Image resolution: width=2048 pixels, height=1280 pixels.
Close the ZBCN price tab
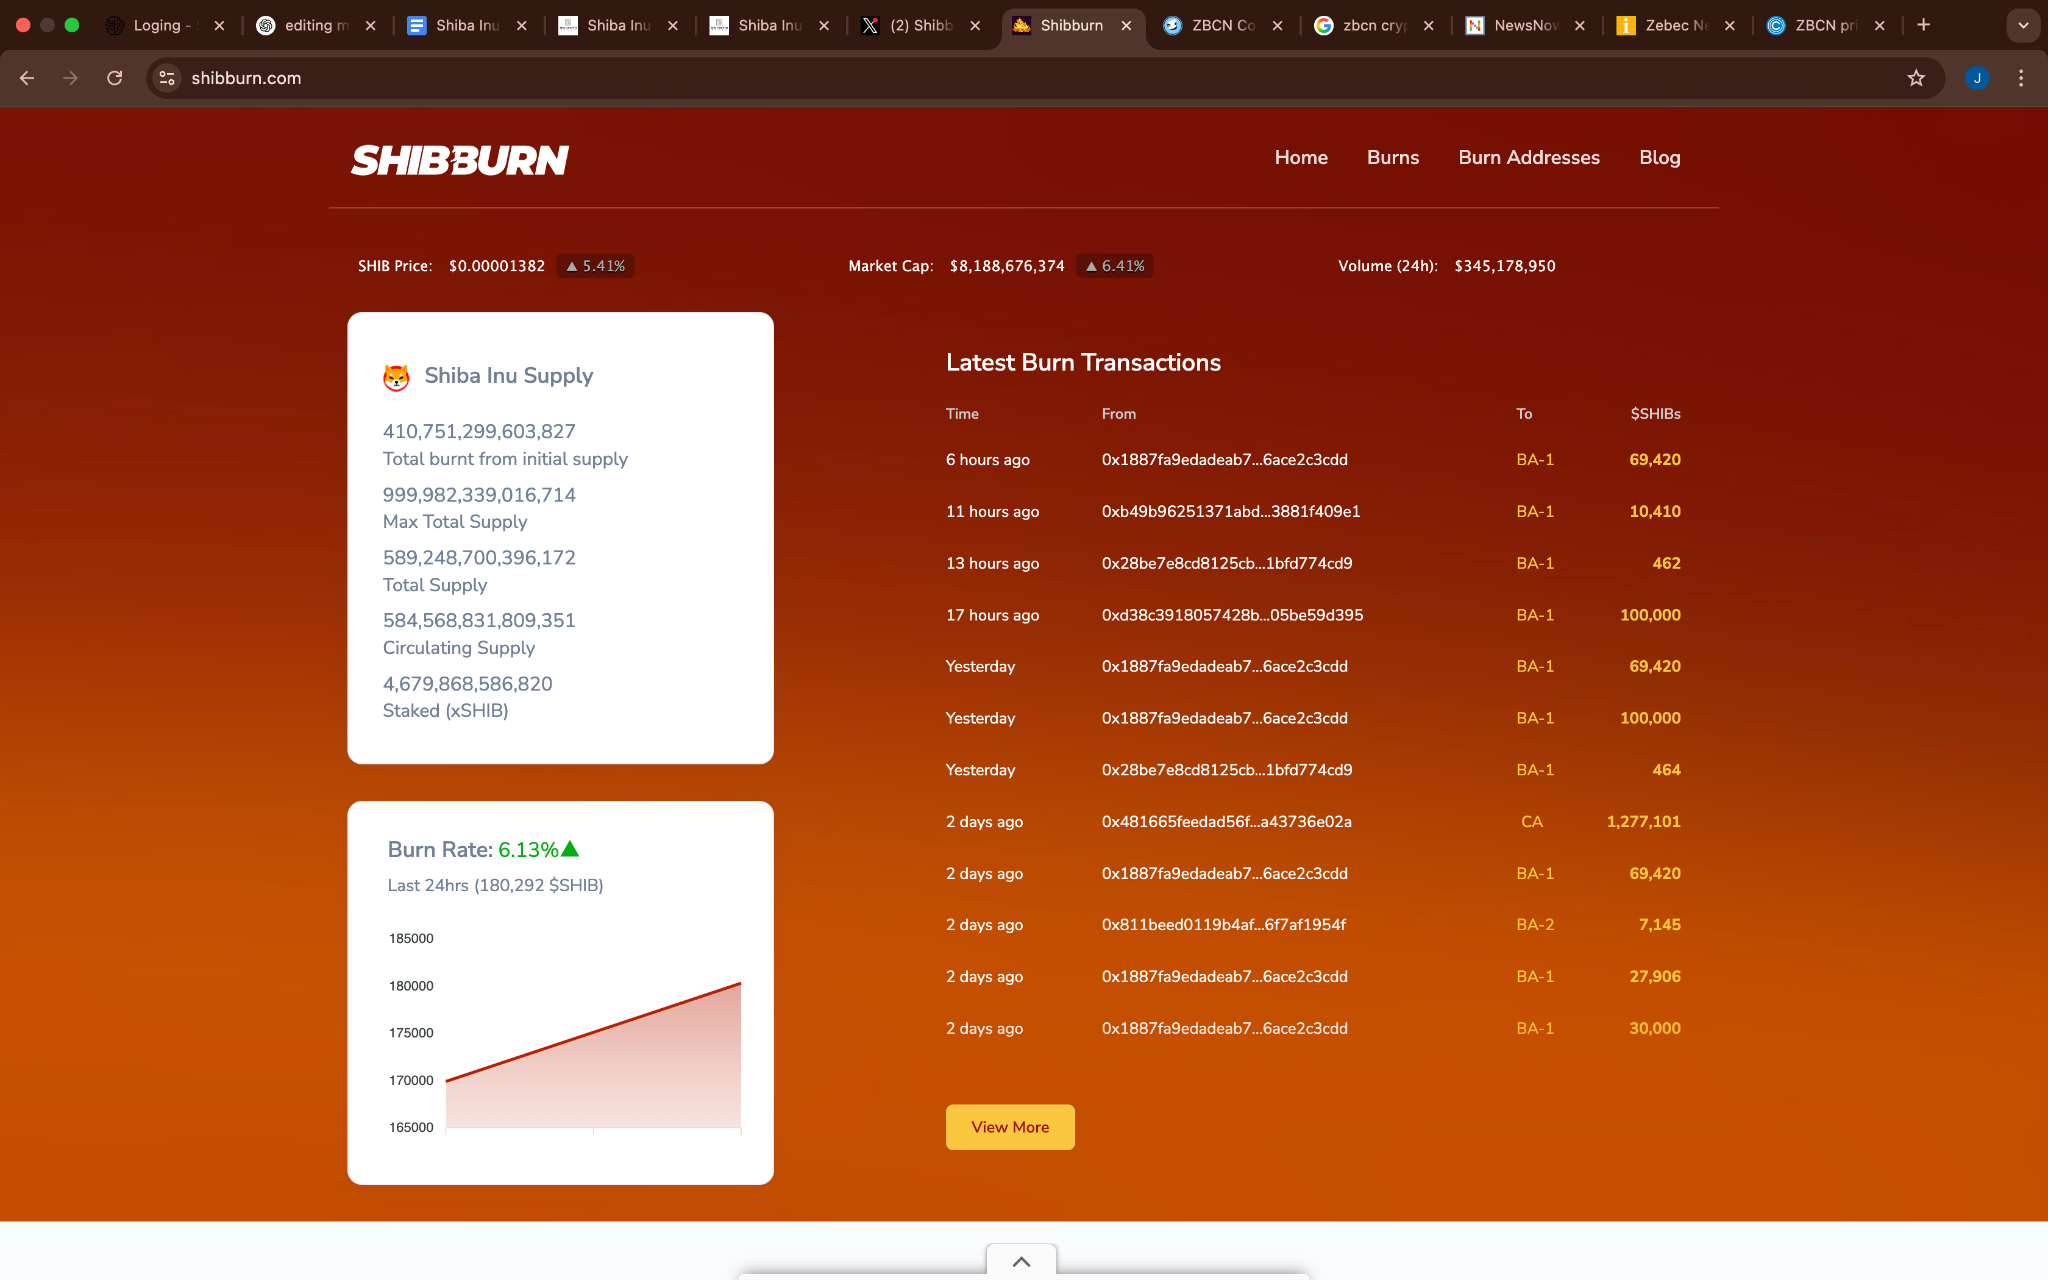pos(1880,26)
